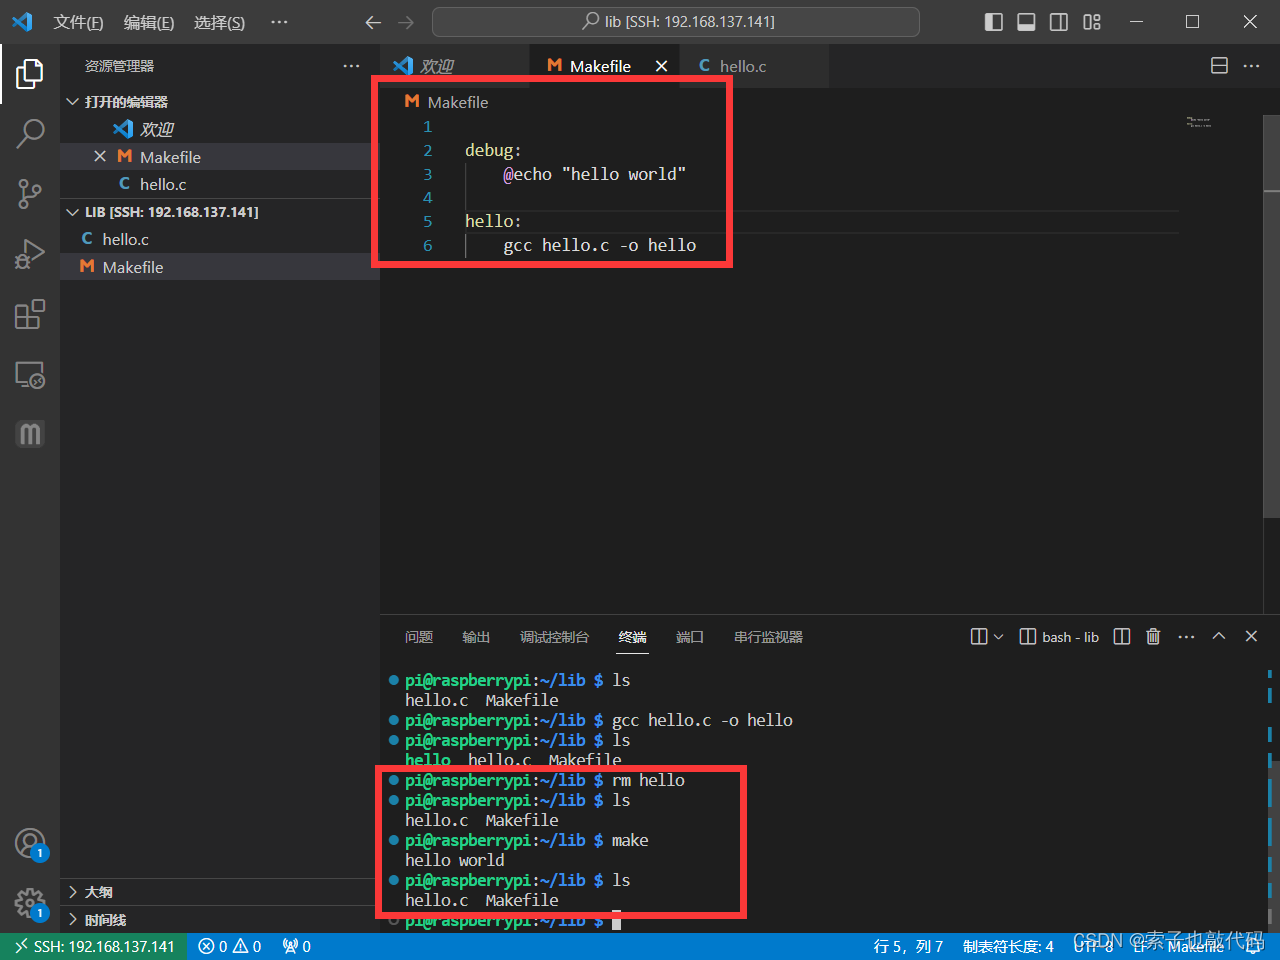Viewport: 1280px width, 960px height.
Task: Open Explorer panel more actions ellipsis
Action: [351, 66]
